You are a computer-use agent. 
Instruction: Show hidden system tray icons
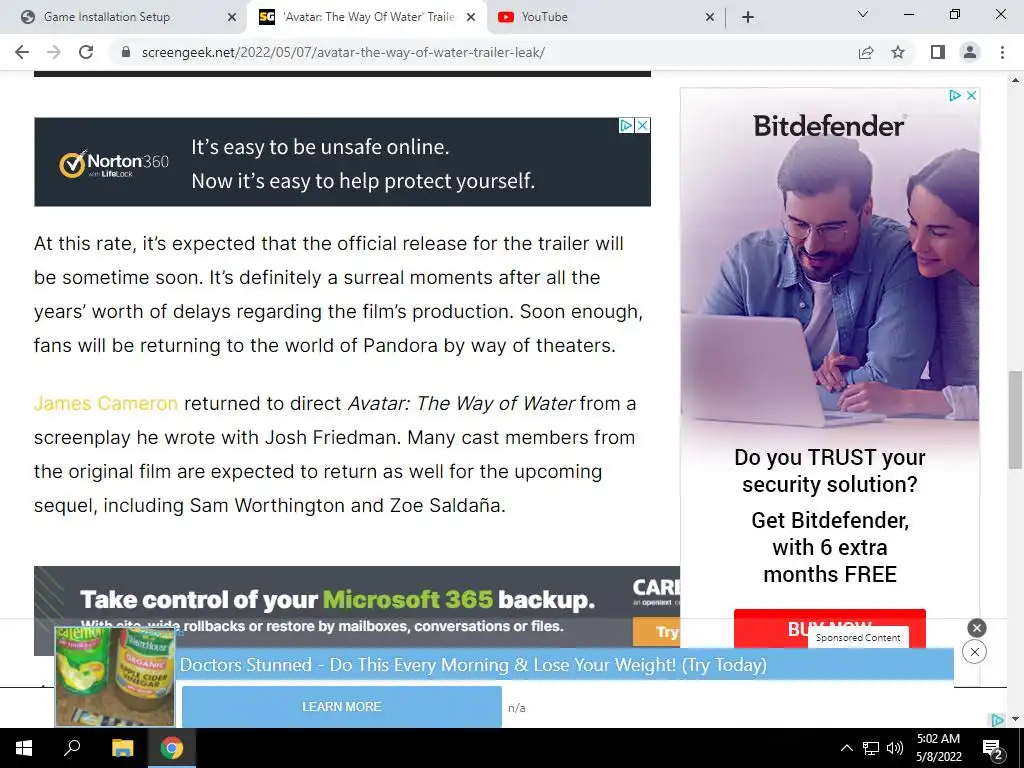click(846, 748)
